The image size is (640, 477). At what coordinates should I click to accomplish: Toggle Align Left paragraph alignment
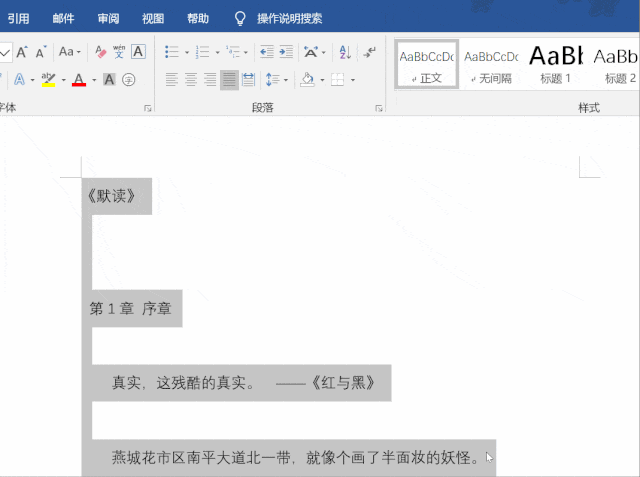point(172,80)
